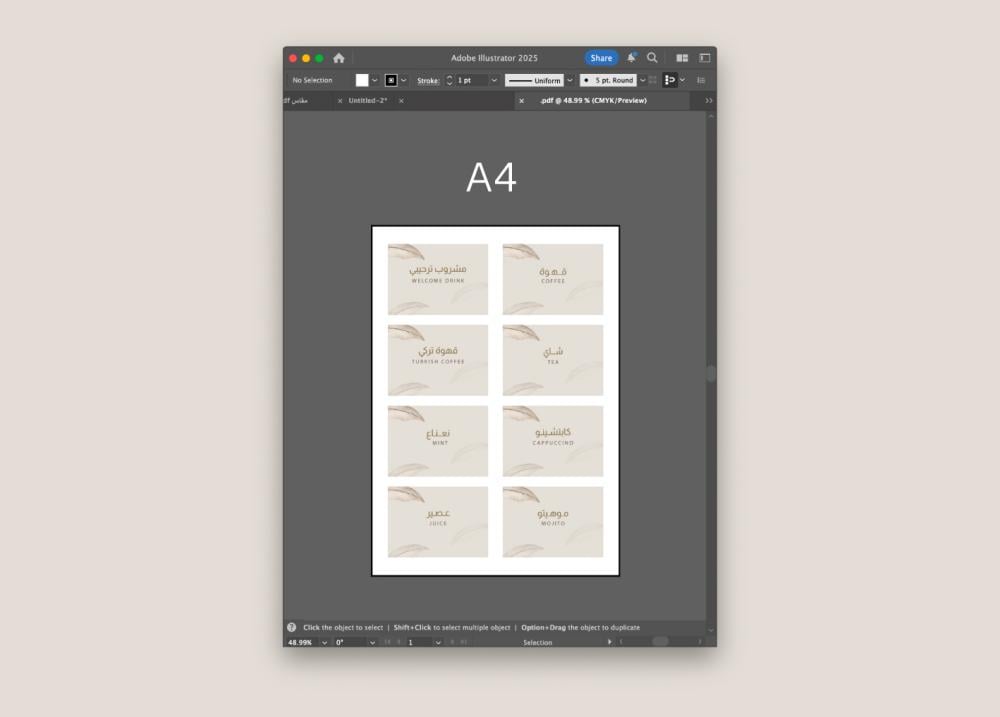The width and height of the screenshot is (1000, 717).
Task: Click the Share button
Action: coord(601,58)
